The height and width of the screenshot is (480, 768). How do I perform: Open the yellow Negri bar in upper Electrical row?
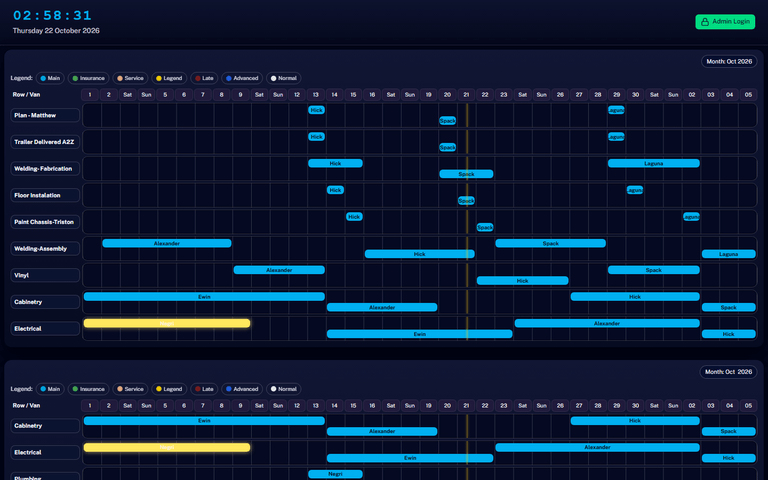click(x=167, y=323)
